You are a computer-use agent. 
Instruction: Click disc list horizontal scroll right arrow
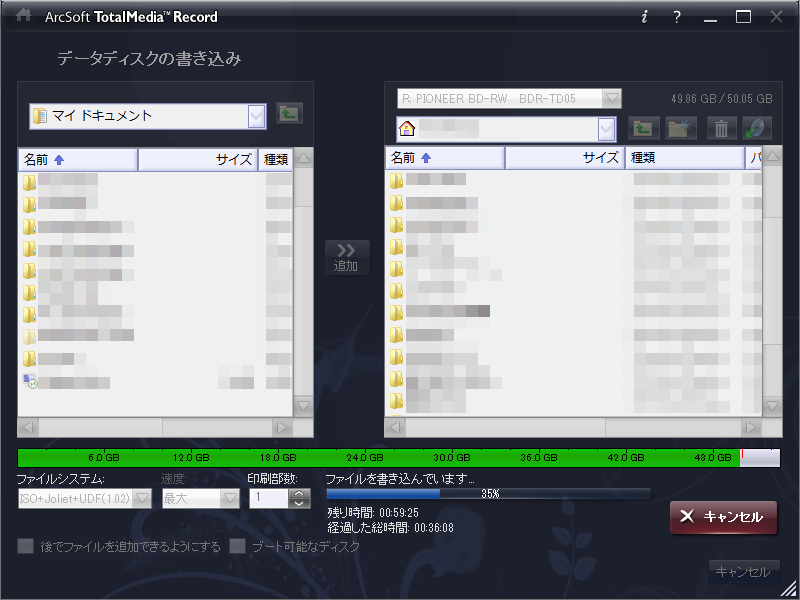point(751,428)
